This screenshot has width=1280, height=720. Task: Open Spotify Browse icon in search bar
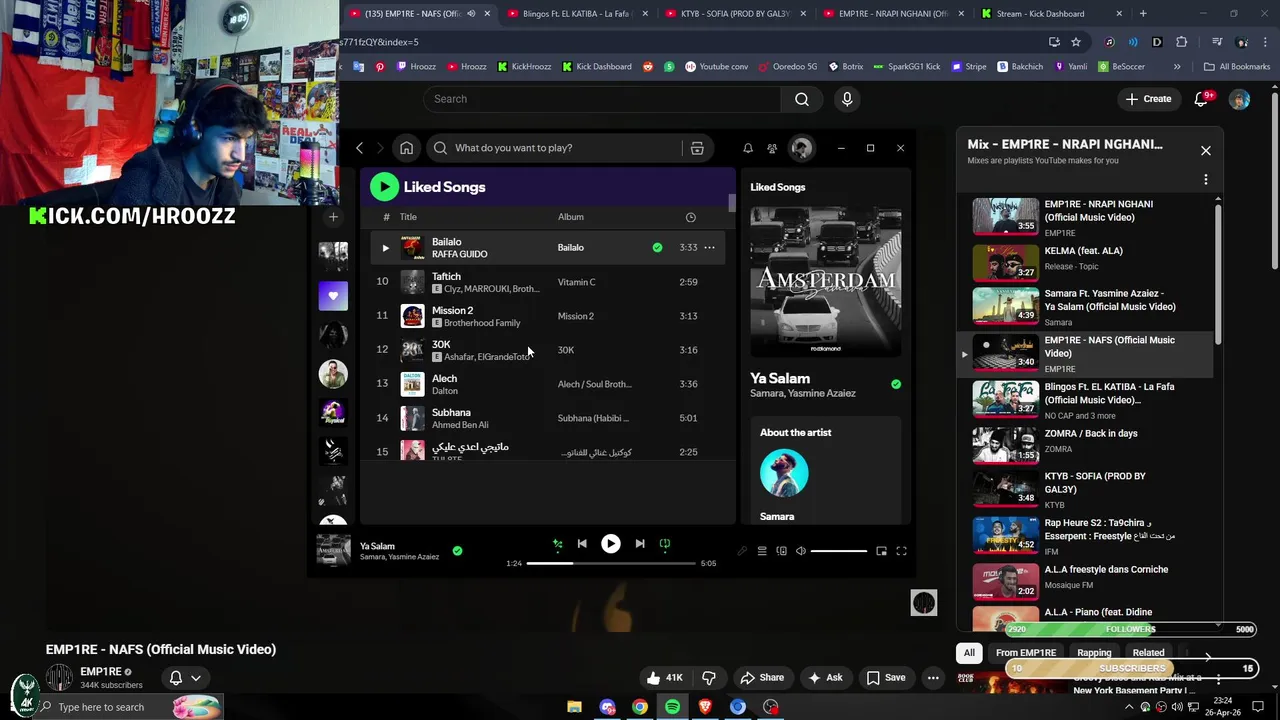697,148
